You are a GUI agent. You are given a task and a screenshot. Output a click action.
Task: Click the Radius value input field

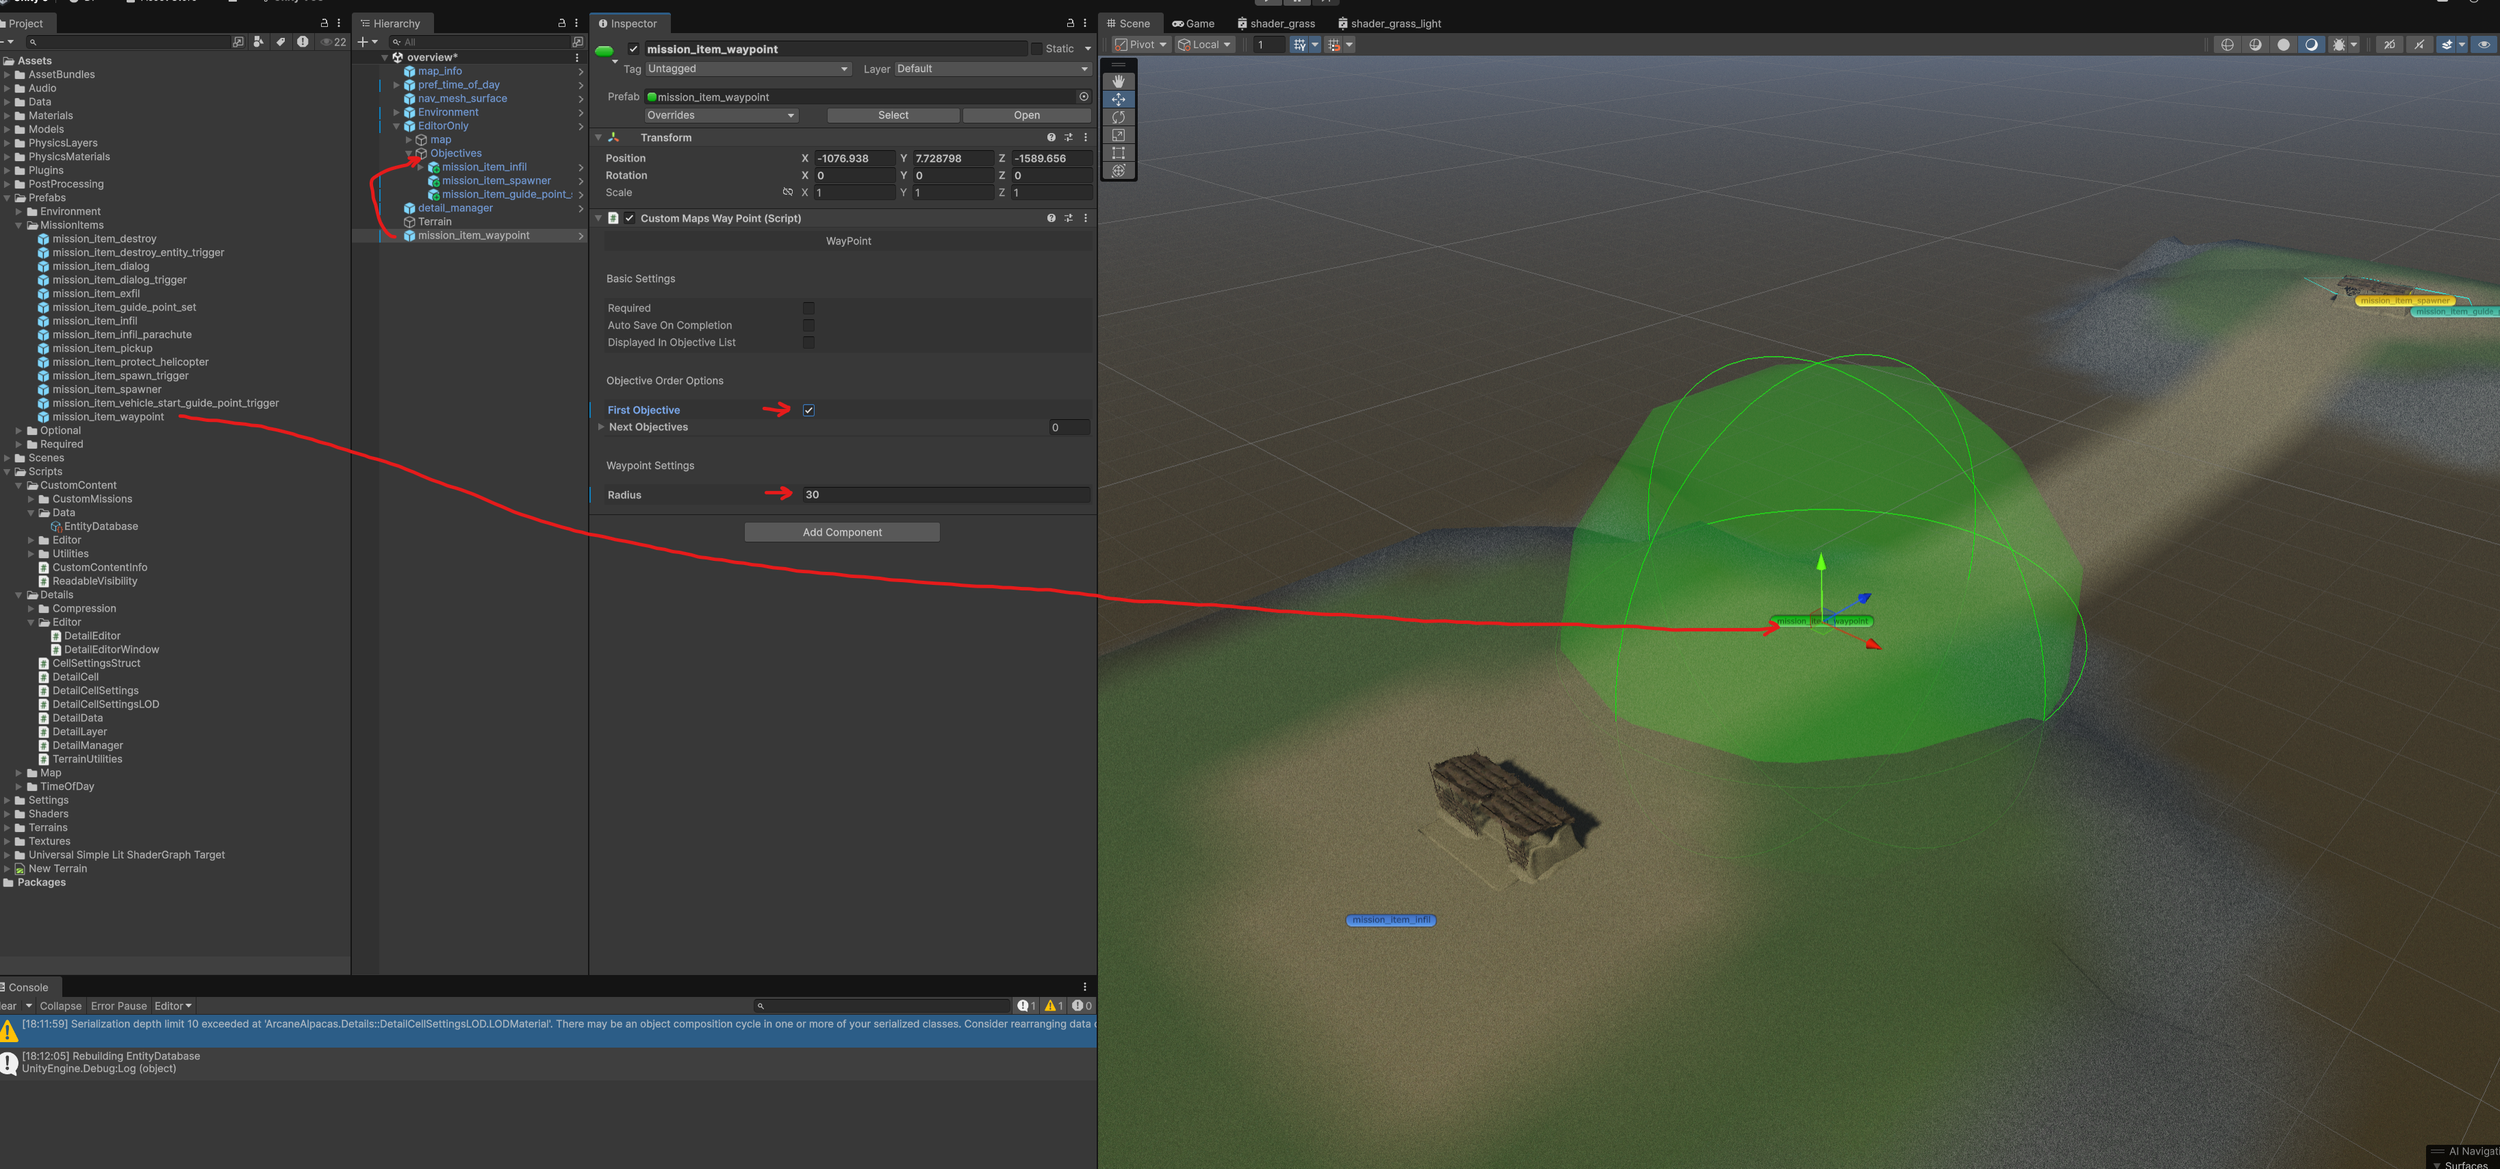point(944,495)
